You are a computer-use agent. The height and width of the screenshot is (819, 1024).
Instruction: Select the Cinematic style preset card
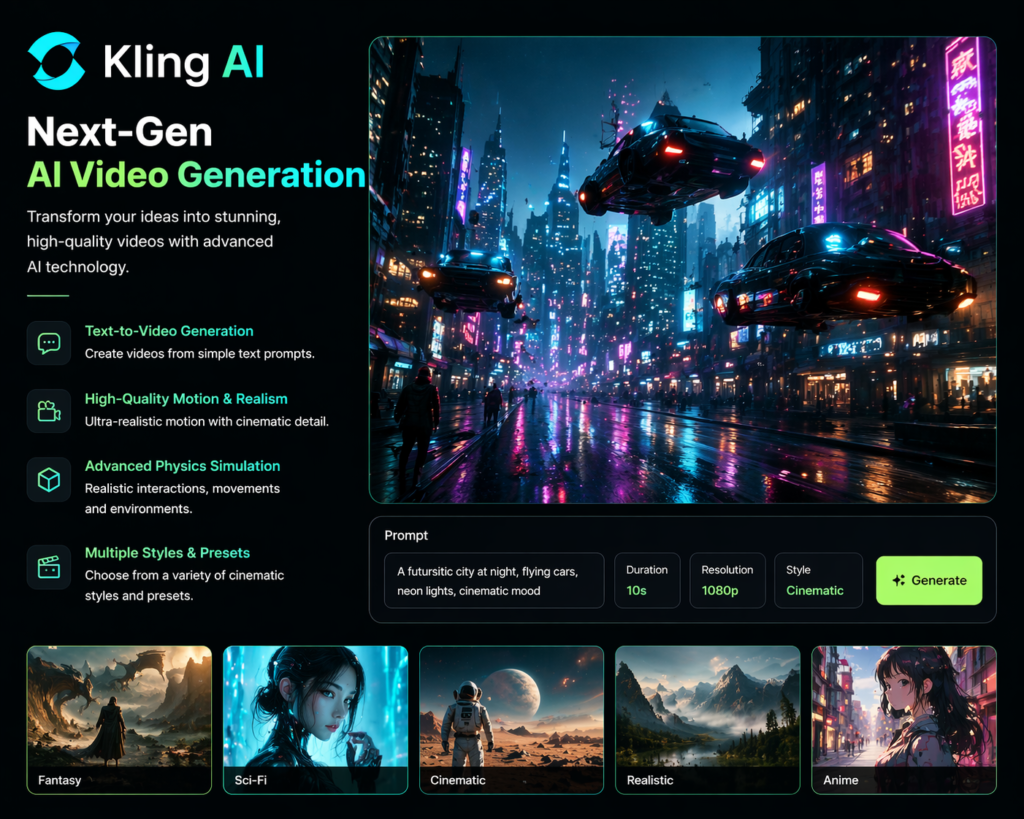510,720
